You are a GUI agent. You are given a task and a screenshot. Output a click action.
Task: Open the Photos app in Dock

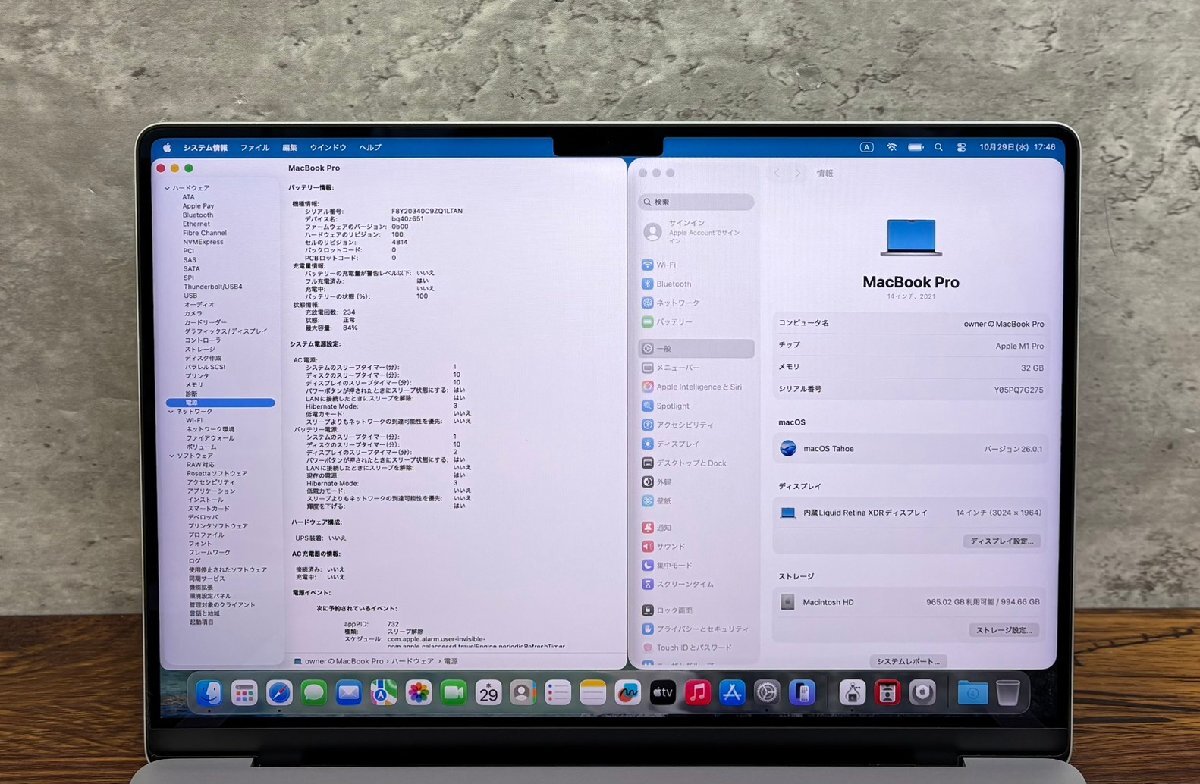pos(419,693)
